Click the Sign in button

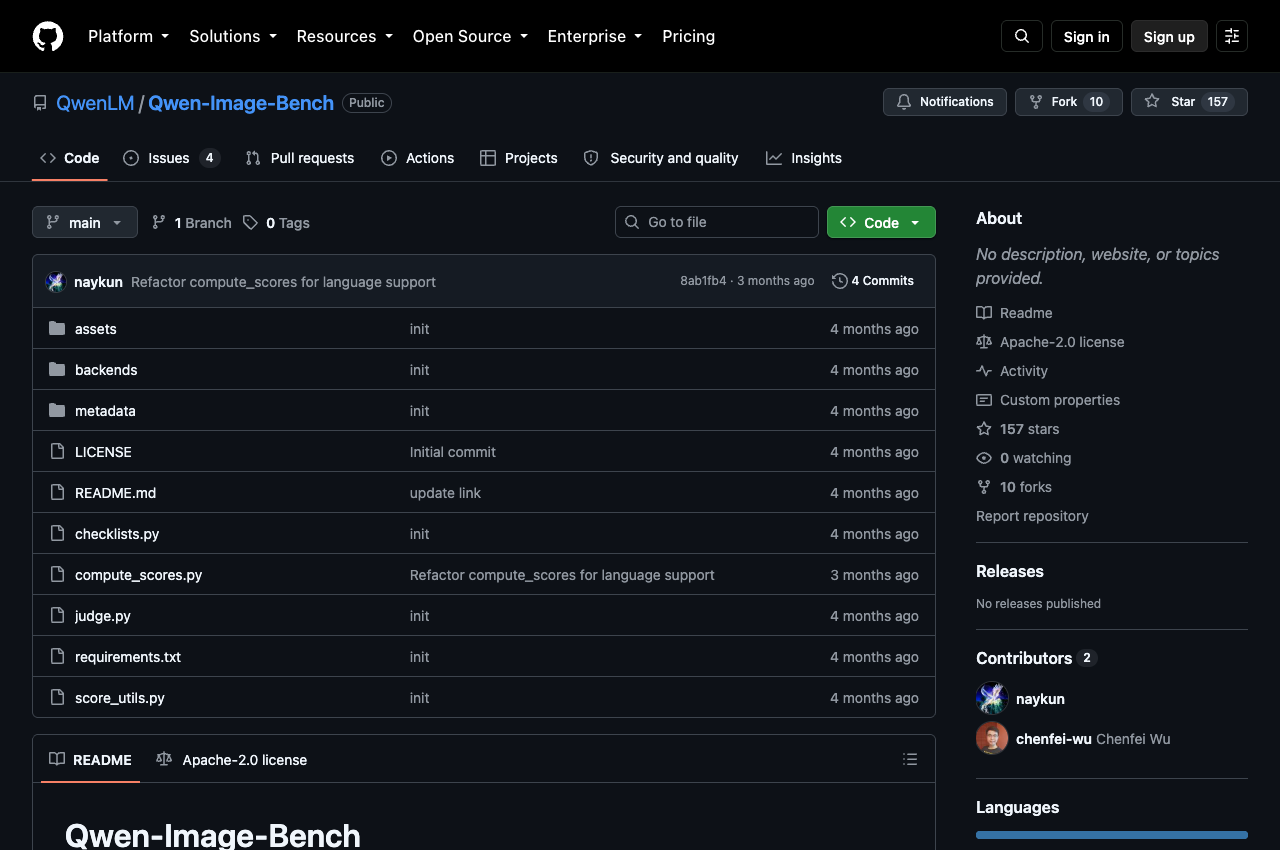(x=1087, y=36)
